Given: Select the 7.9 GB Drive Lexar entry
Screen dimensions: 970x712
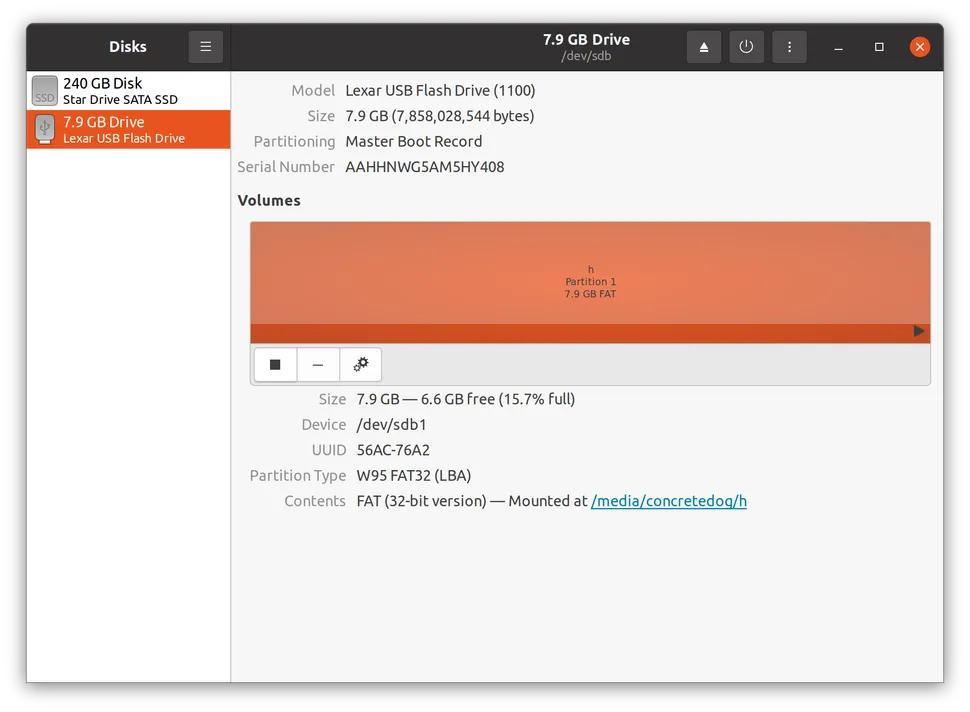Looking at the screenshot, I should (129, 129).
